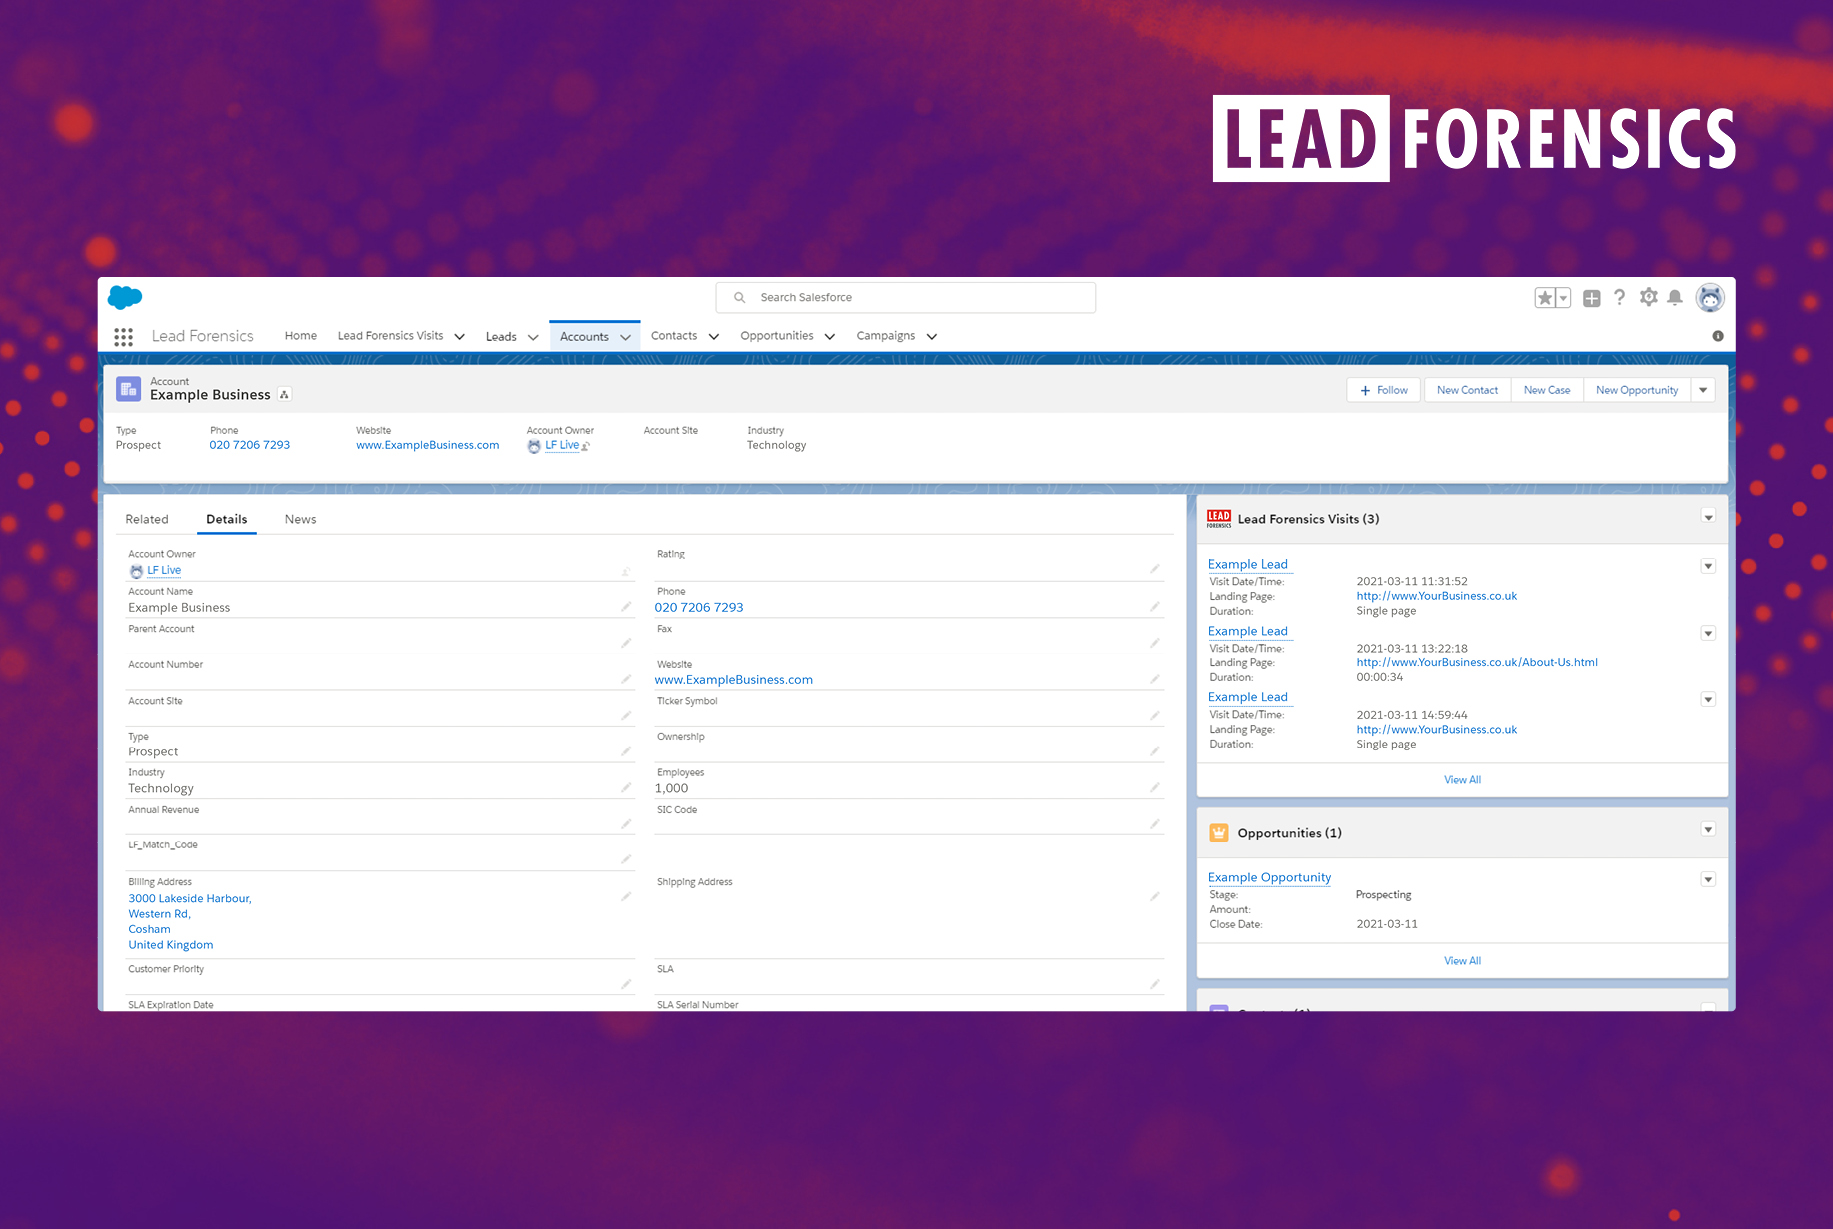Image resolution: width=1833 pixels, height=1229 pixels.
Task: Expand the Accounts navigation dropdown
Action: point(625,336)
